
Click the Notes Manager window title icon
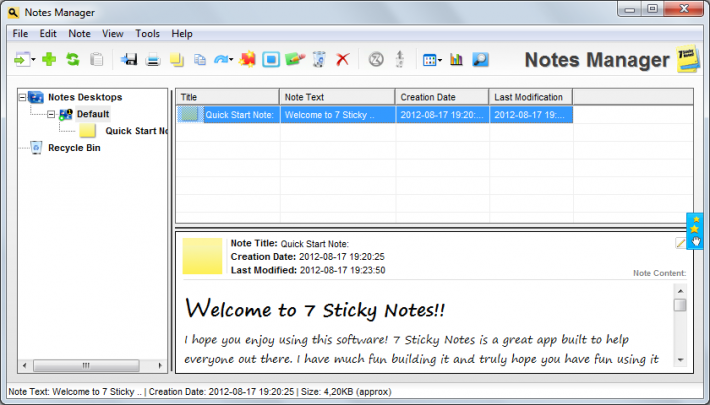point(14,13)
